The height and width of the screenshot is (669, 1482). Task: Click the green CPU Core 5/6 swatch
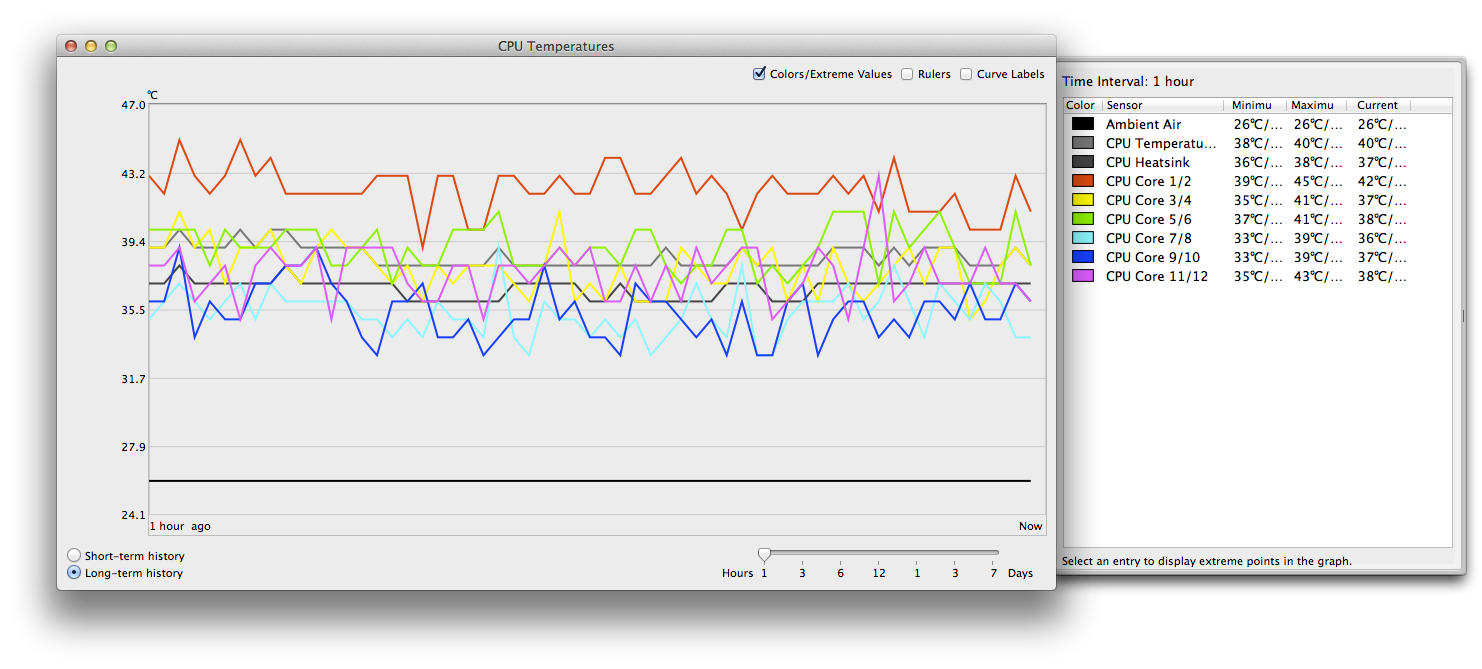tap(1083, 219)
